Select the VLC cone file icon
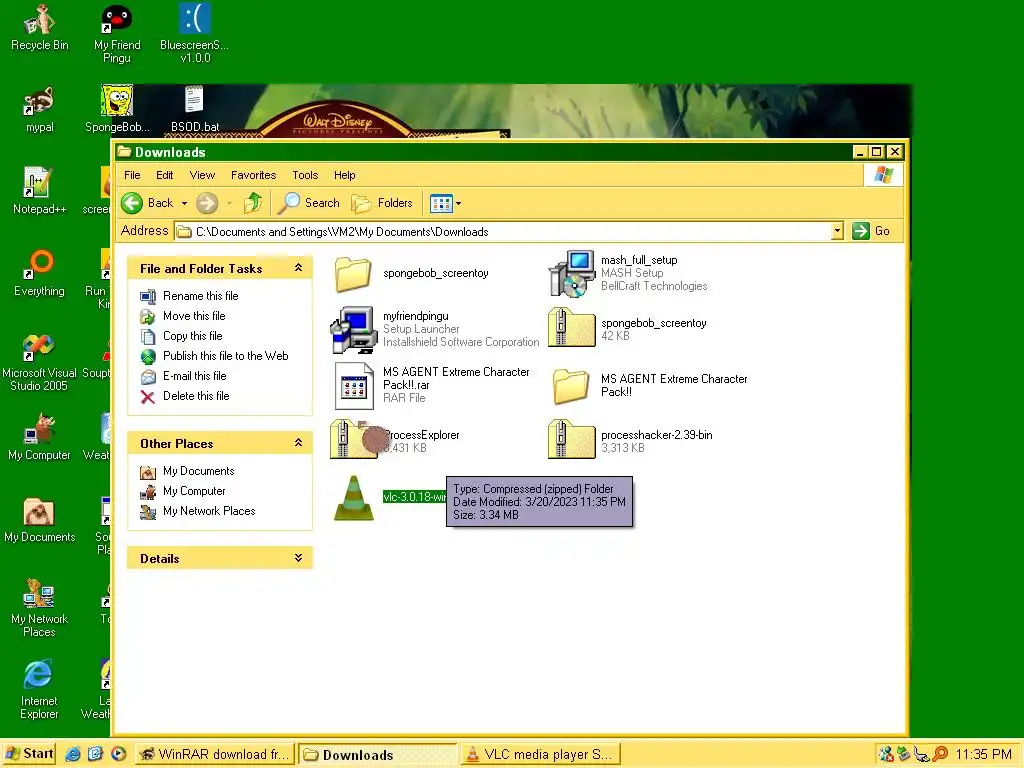This screenshot has height=768, width=1024. coord(353,498)
